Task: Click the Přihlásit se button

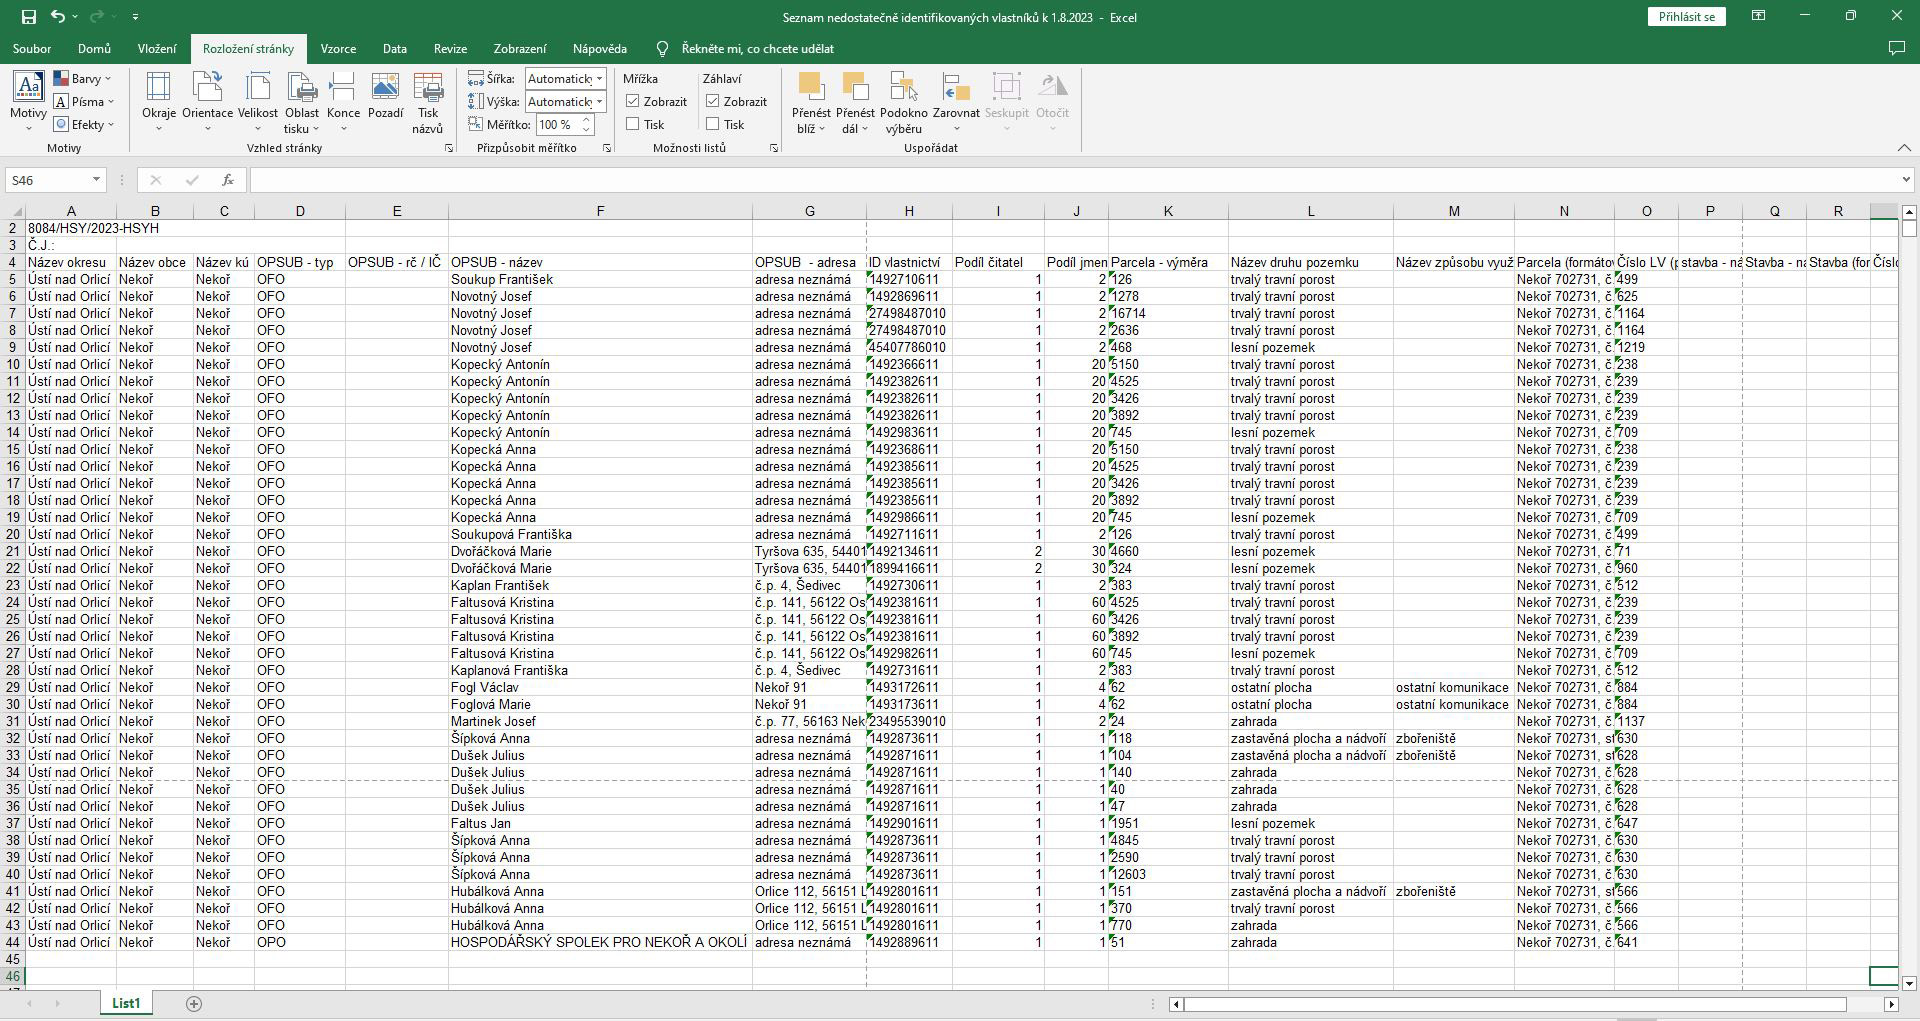Action: point(1686,16)
